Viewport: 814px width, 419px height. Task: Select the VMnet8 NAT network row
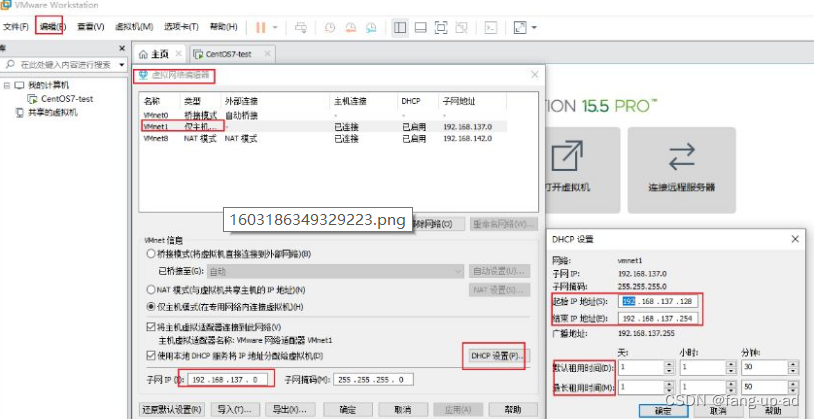[x=323, y=139]
